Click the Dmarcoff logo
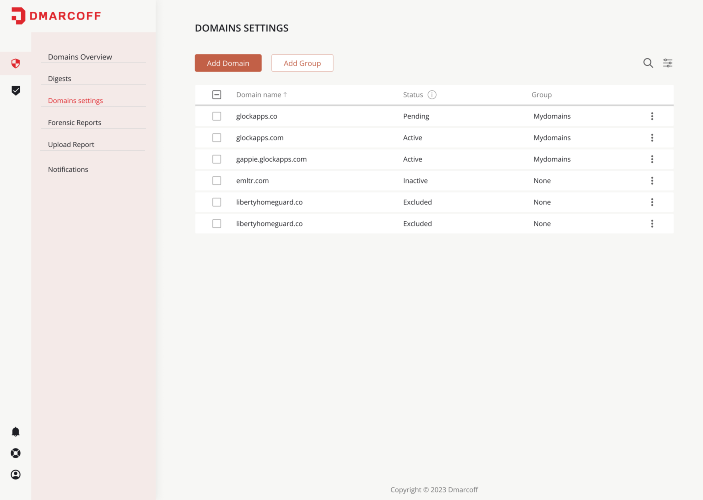Screen dimensions: 703x500 click(56, 16)
